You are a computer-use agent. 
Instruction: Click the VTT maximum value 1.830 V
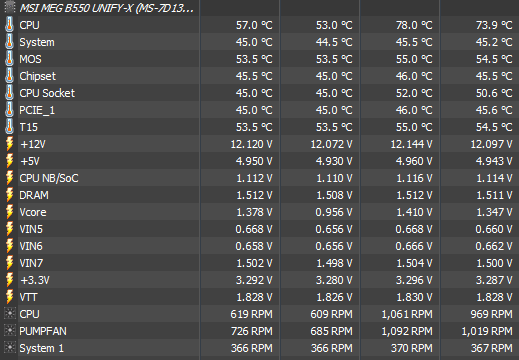(414, 297)
